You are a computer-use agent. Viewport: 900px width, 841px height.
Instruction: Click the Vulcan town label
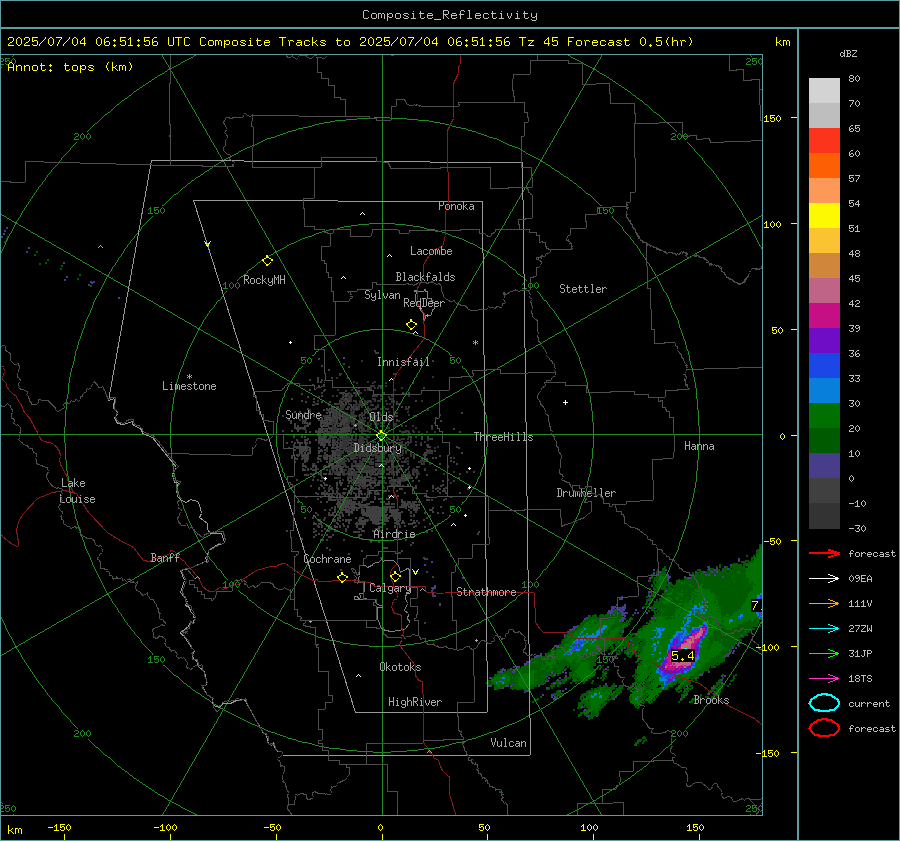(508, 743)
